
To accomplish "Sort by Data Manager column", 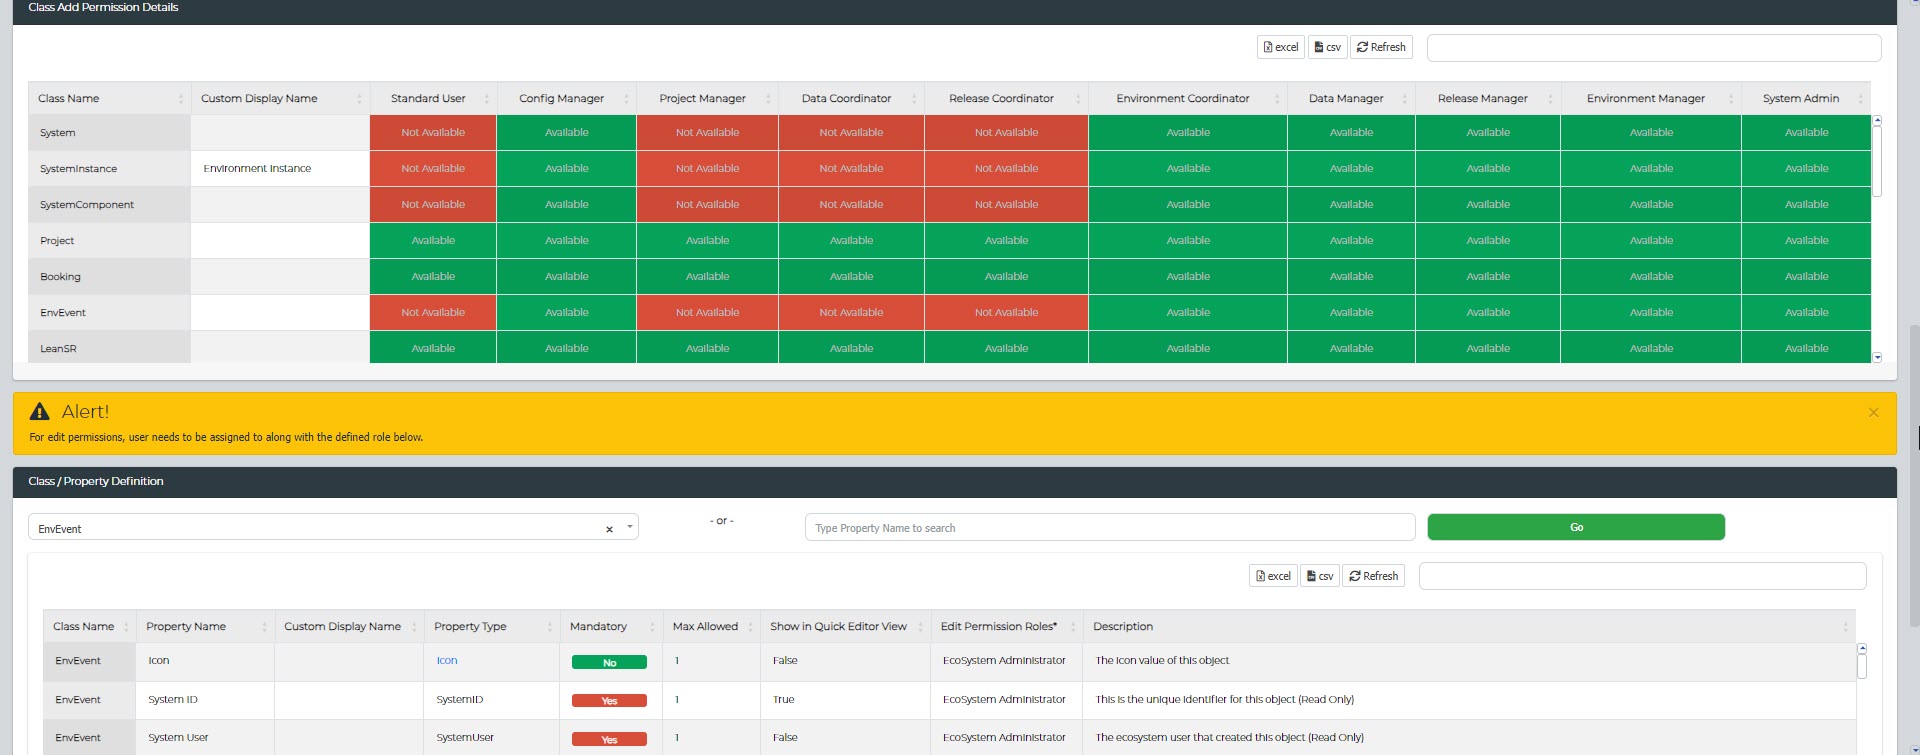I will [x=1351, y=98].
